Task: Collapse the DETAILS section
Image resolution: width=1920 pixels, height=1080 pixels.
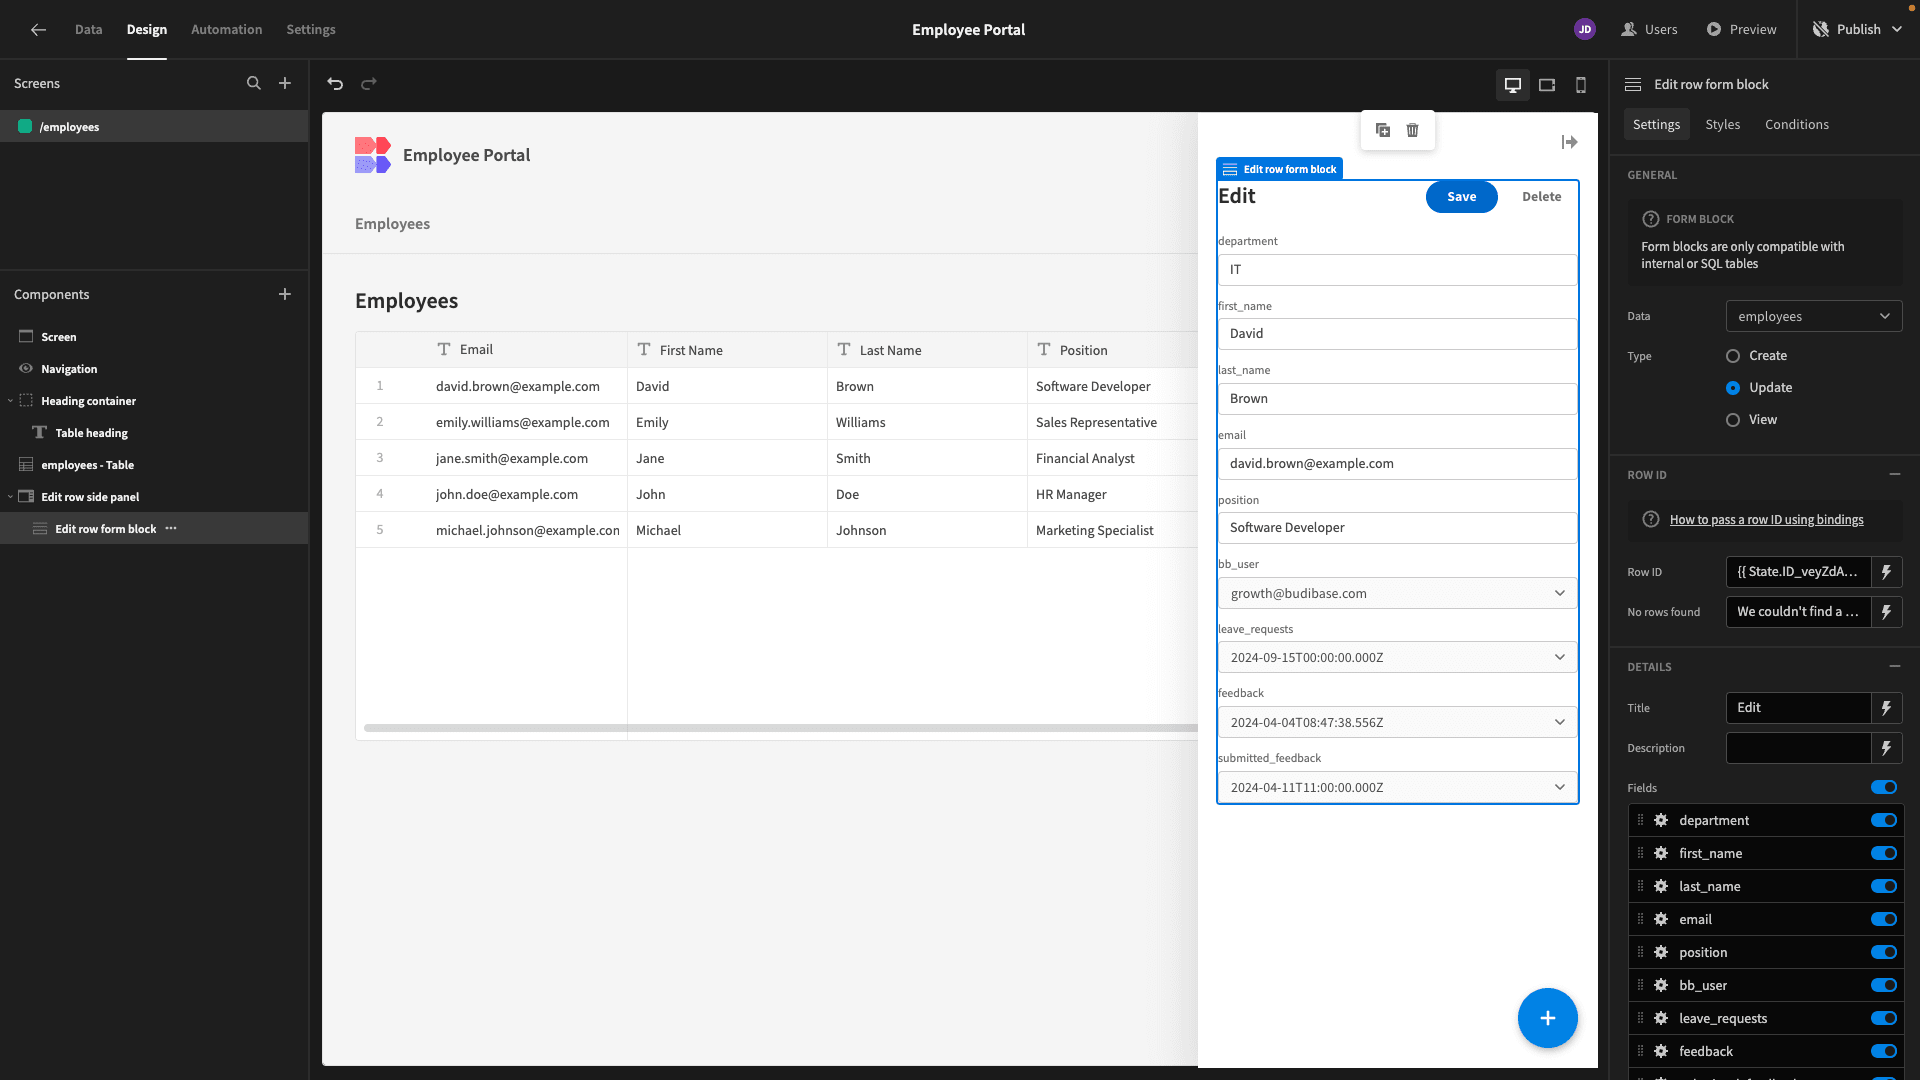Action: (x=1894, y=667)
